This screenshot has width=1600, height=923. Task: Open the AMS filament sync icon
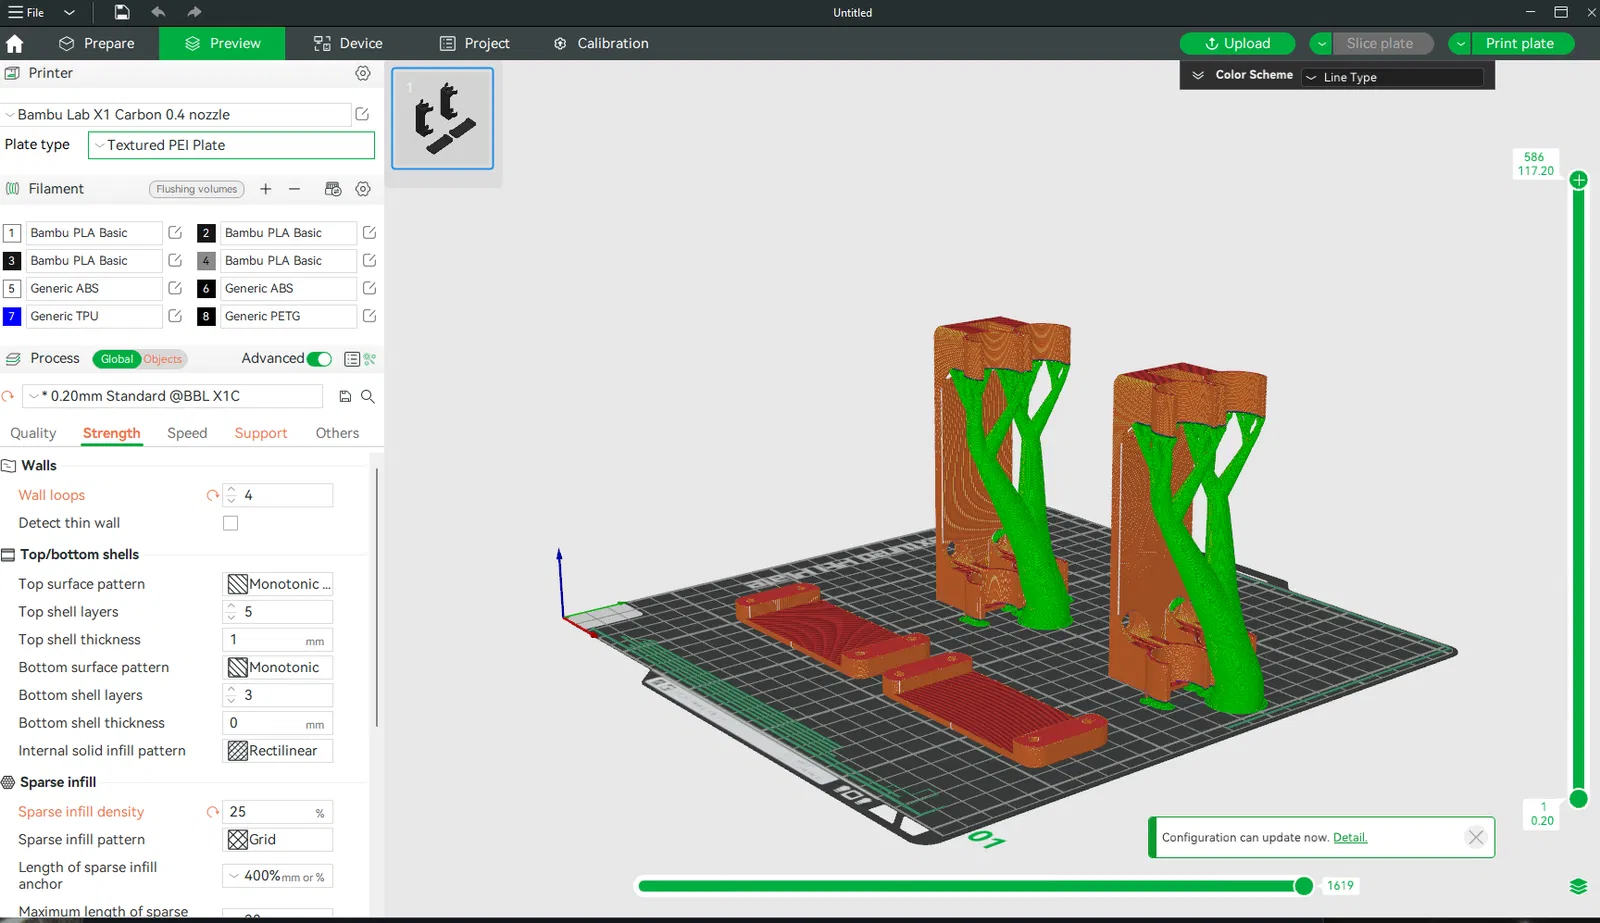click(333, 189)
